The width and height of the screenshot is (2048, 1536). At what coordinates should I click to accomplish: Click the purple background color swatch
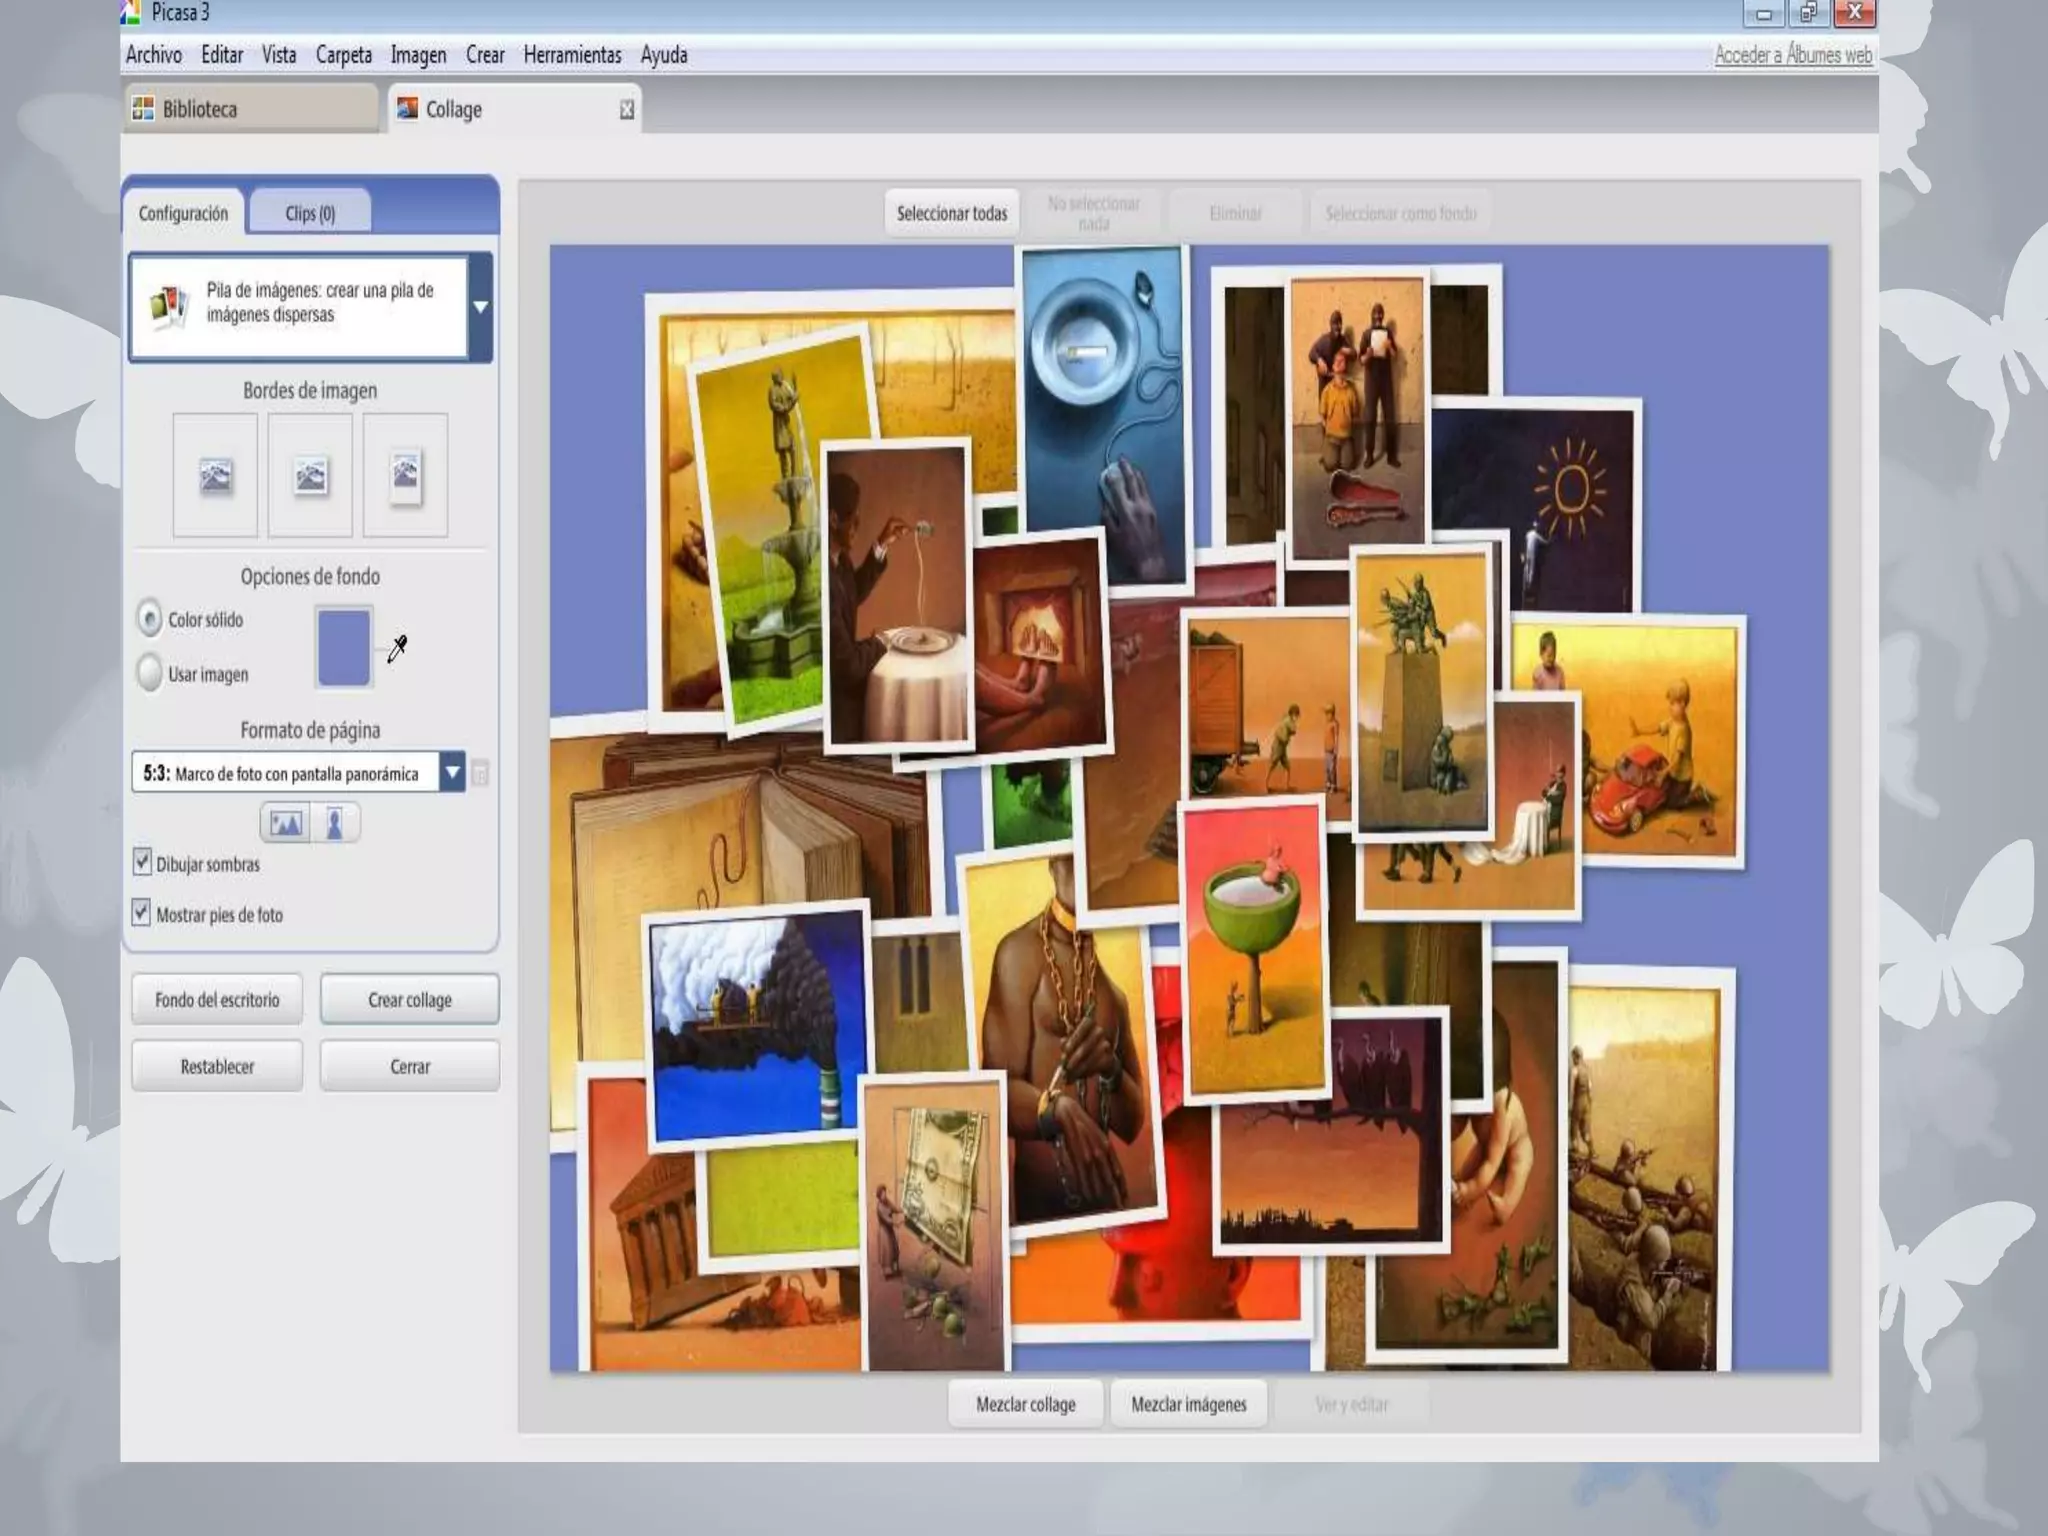coord(344,647)
